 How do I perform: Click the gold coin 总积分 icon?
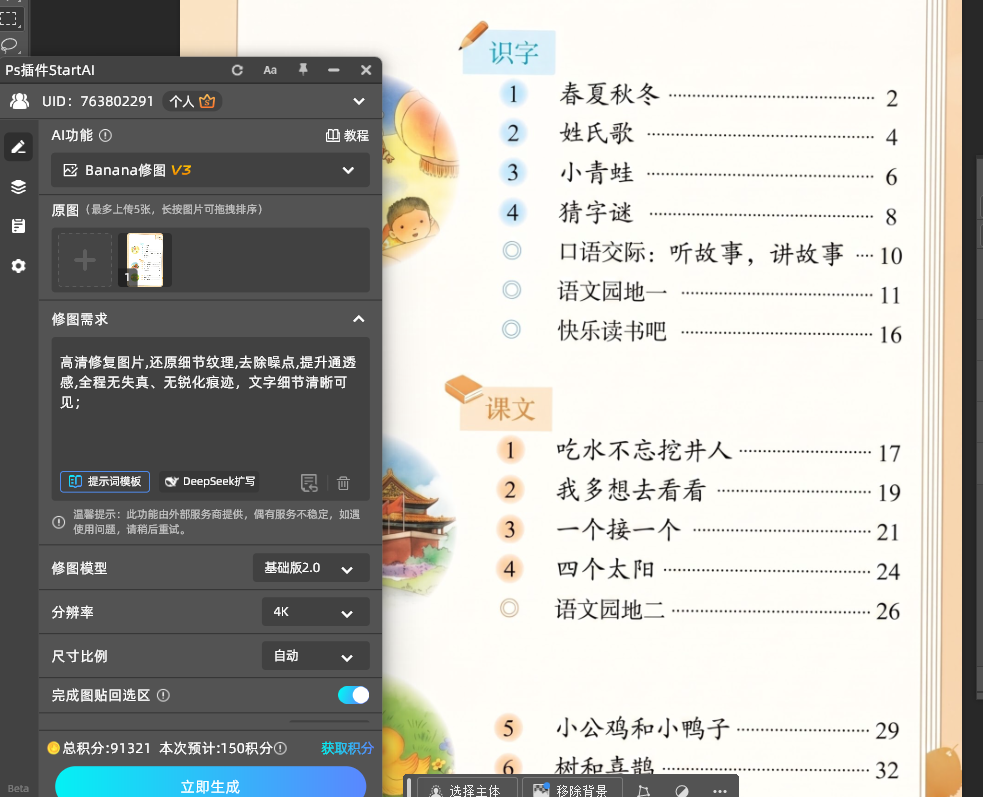click(54, 747)
